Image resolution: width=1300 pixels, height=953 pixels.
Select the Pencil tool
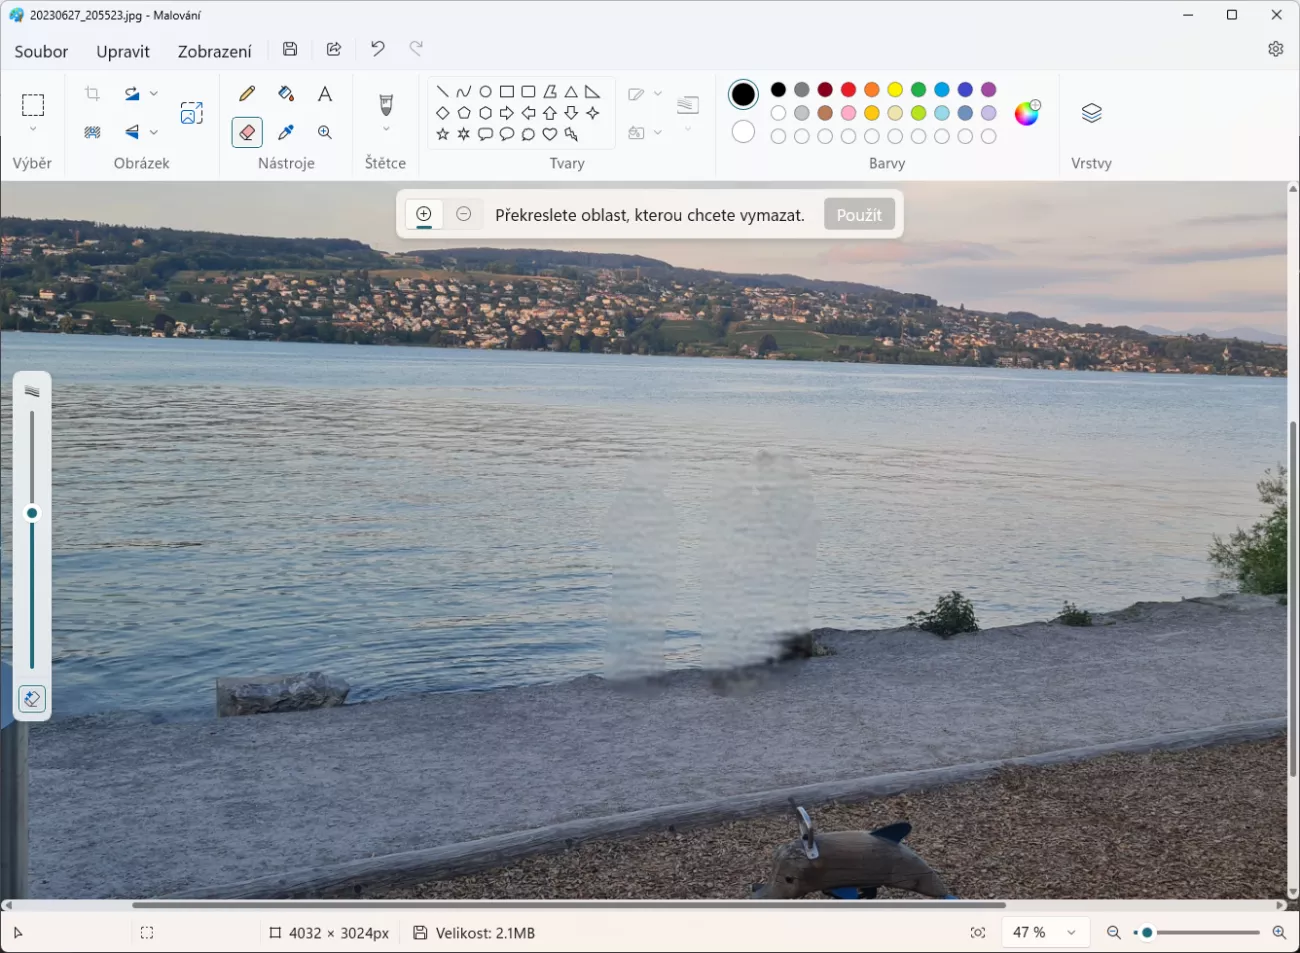pyautogui.click(x=247, y=94)
